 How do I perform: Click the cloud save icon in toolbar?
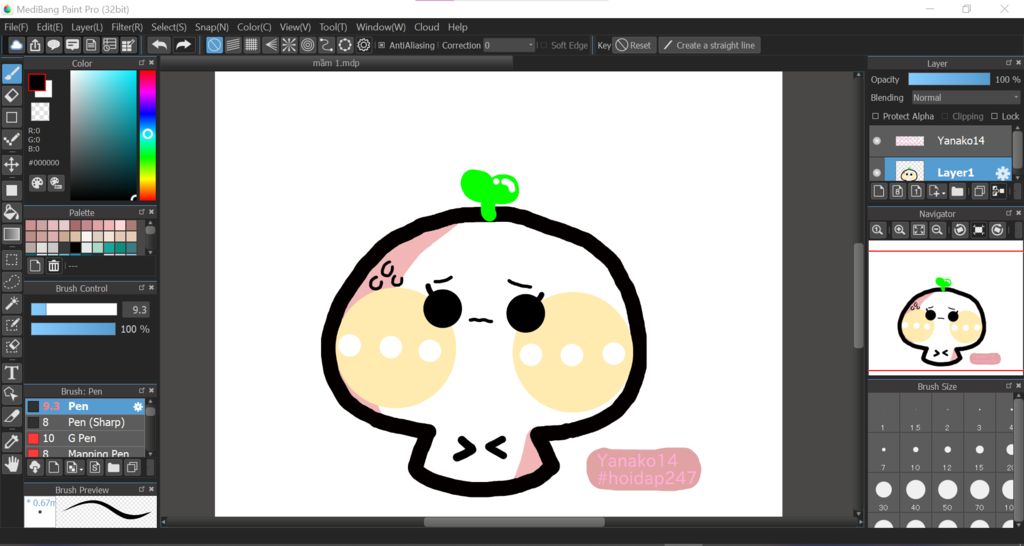pyautogui.click(x=16, y=45)
